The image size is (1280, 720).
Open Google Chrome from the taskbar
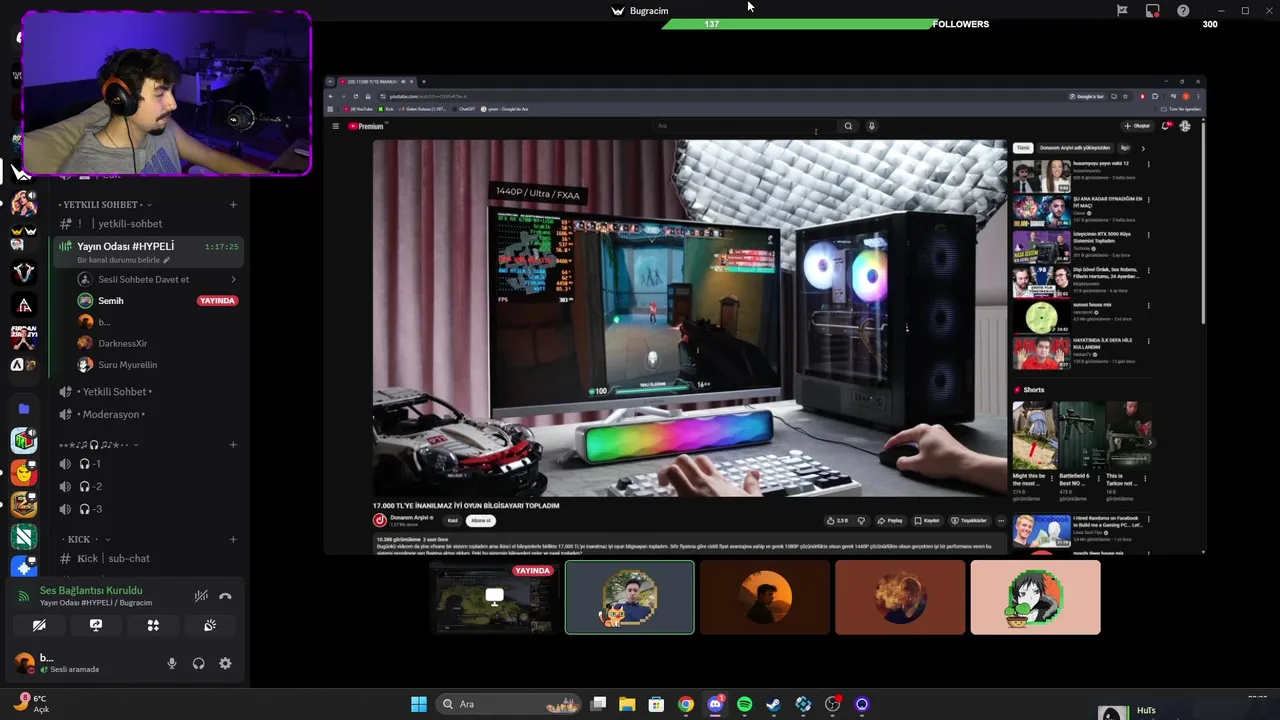click(686, 704)
